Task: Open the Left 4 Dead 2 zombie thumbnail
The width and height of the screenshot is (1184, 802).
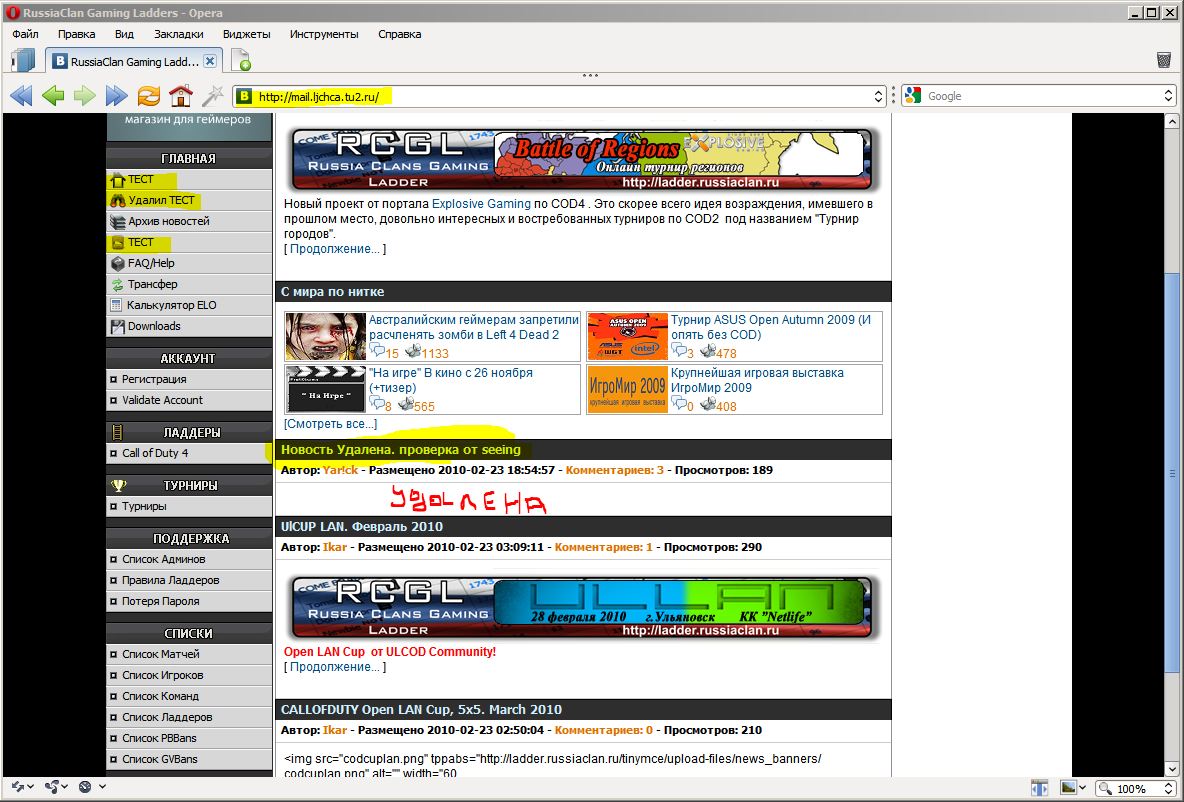Action: [325, 336]
